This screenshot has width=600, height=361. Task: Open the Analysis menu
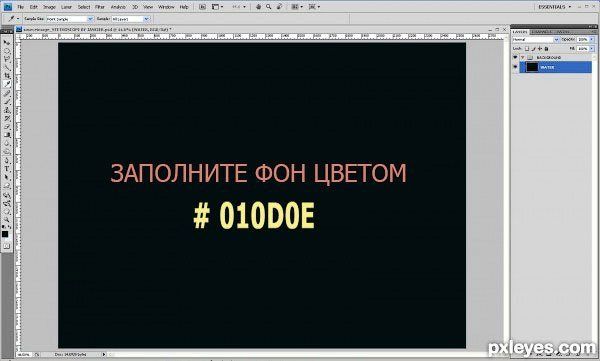click(118, 7)
